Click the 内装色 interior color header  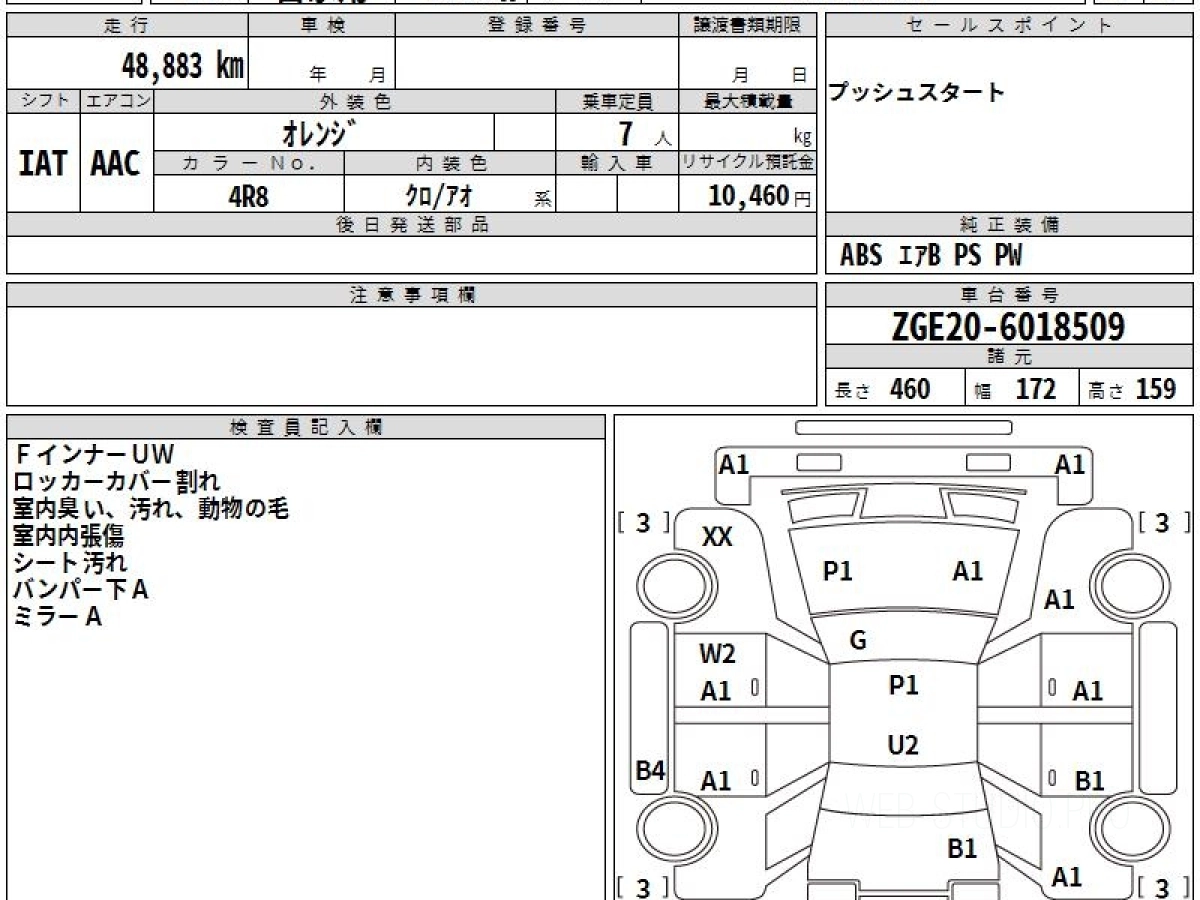[450, 163]
